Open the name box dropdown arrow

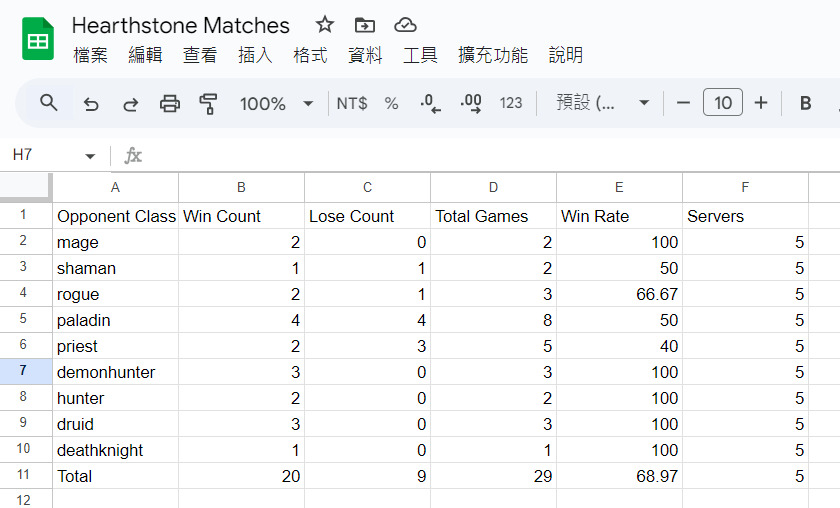(90, 156)
